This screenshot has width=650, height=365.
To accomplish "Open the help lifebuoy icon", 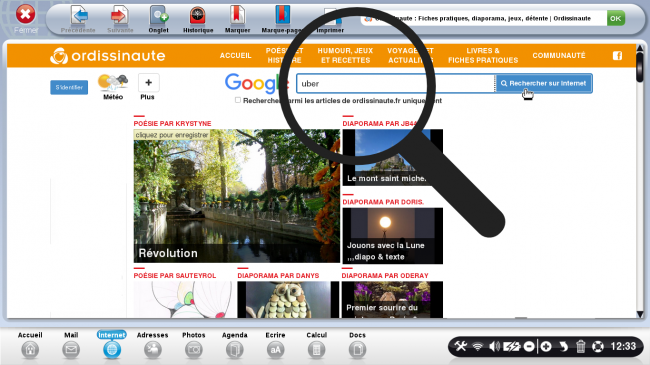I will (x=598, y=346).
